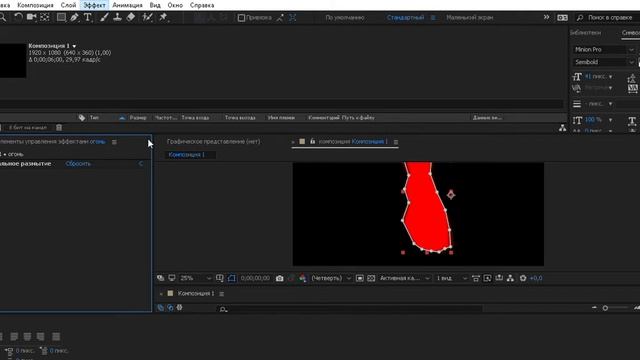Click the label tag column icon
640x360 pixels.
click(82, 118)
